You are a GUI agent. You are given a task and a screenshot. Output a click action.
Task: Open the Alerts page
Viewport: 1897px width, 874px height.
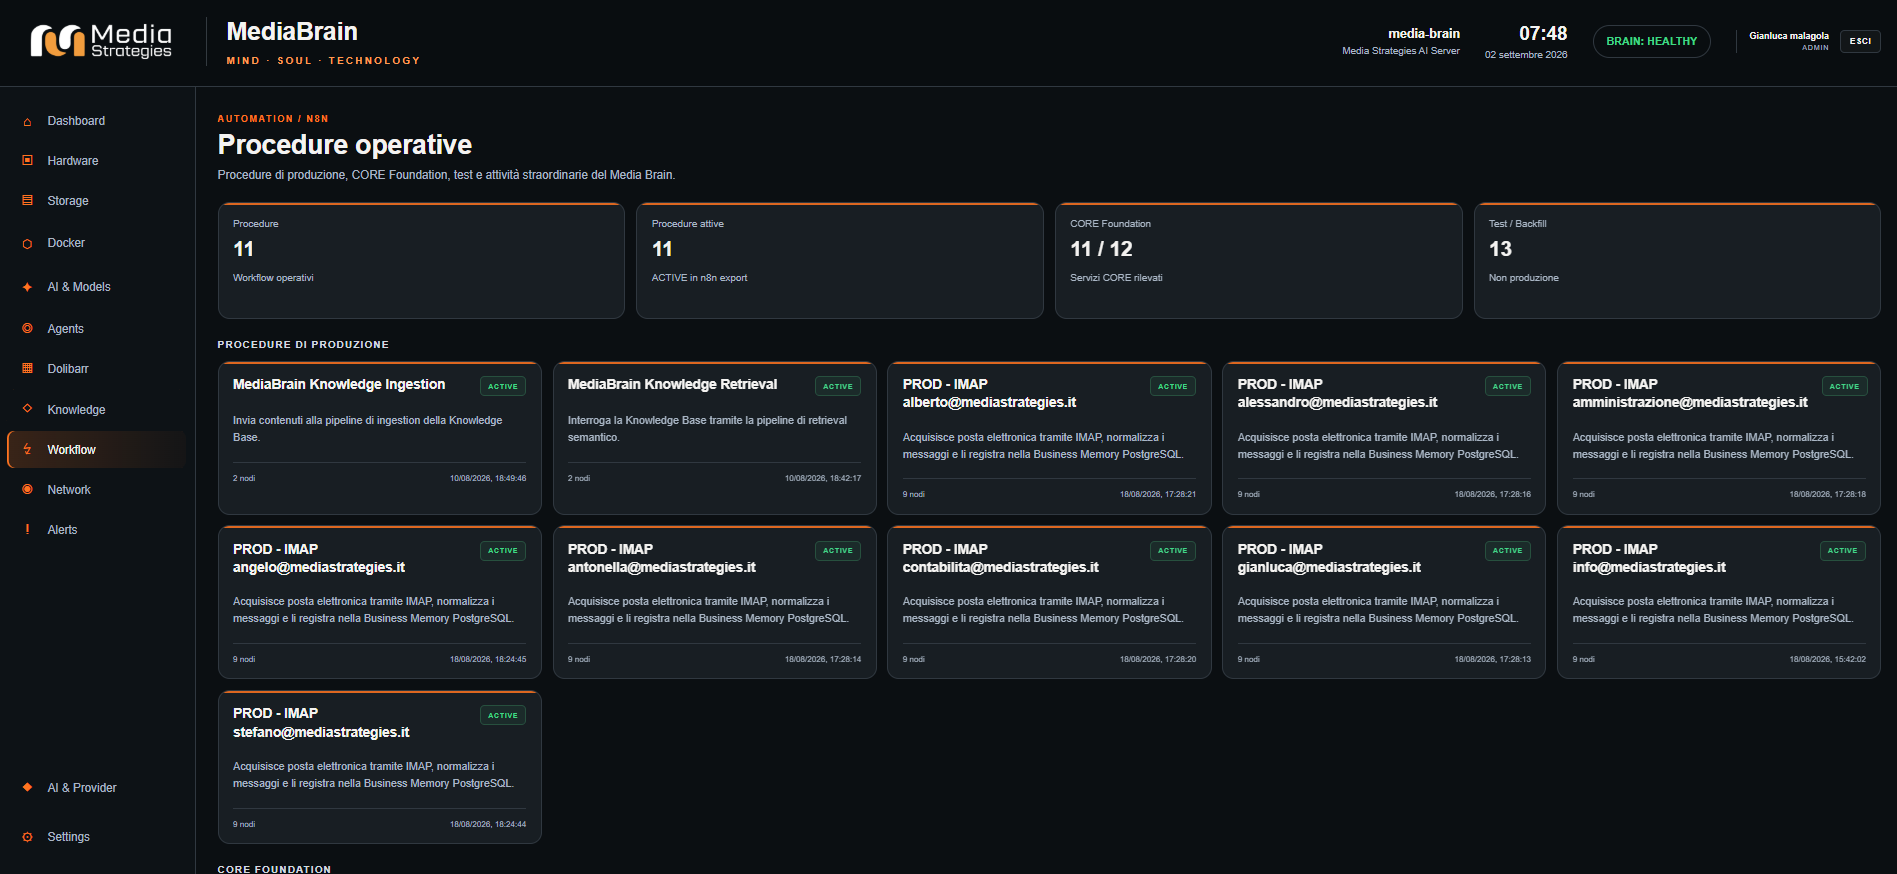97,530
